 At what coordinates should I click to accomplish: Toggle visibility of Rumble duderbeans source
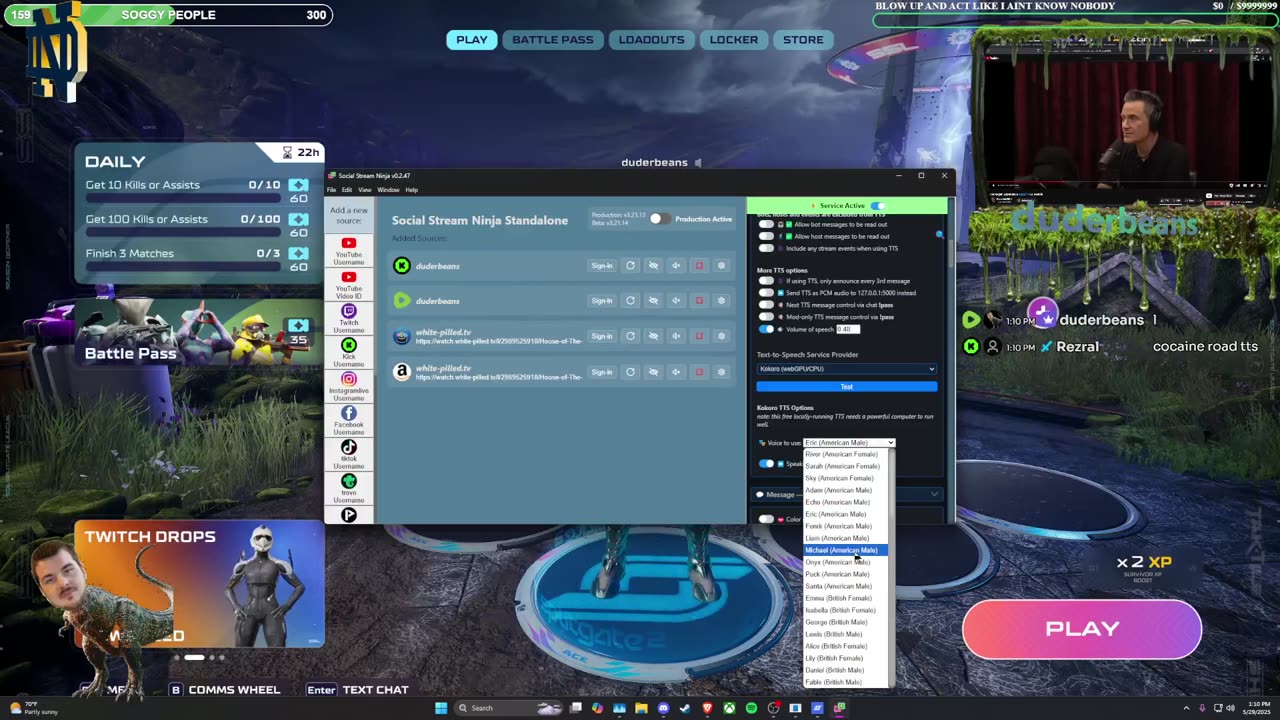[x=653, y=300]
